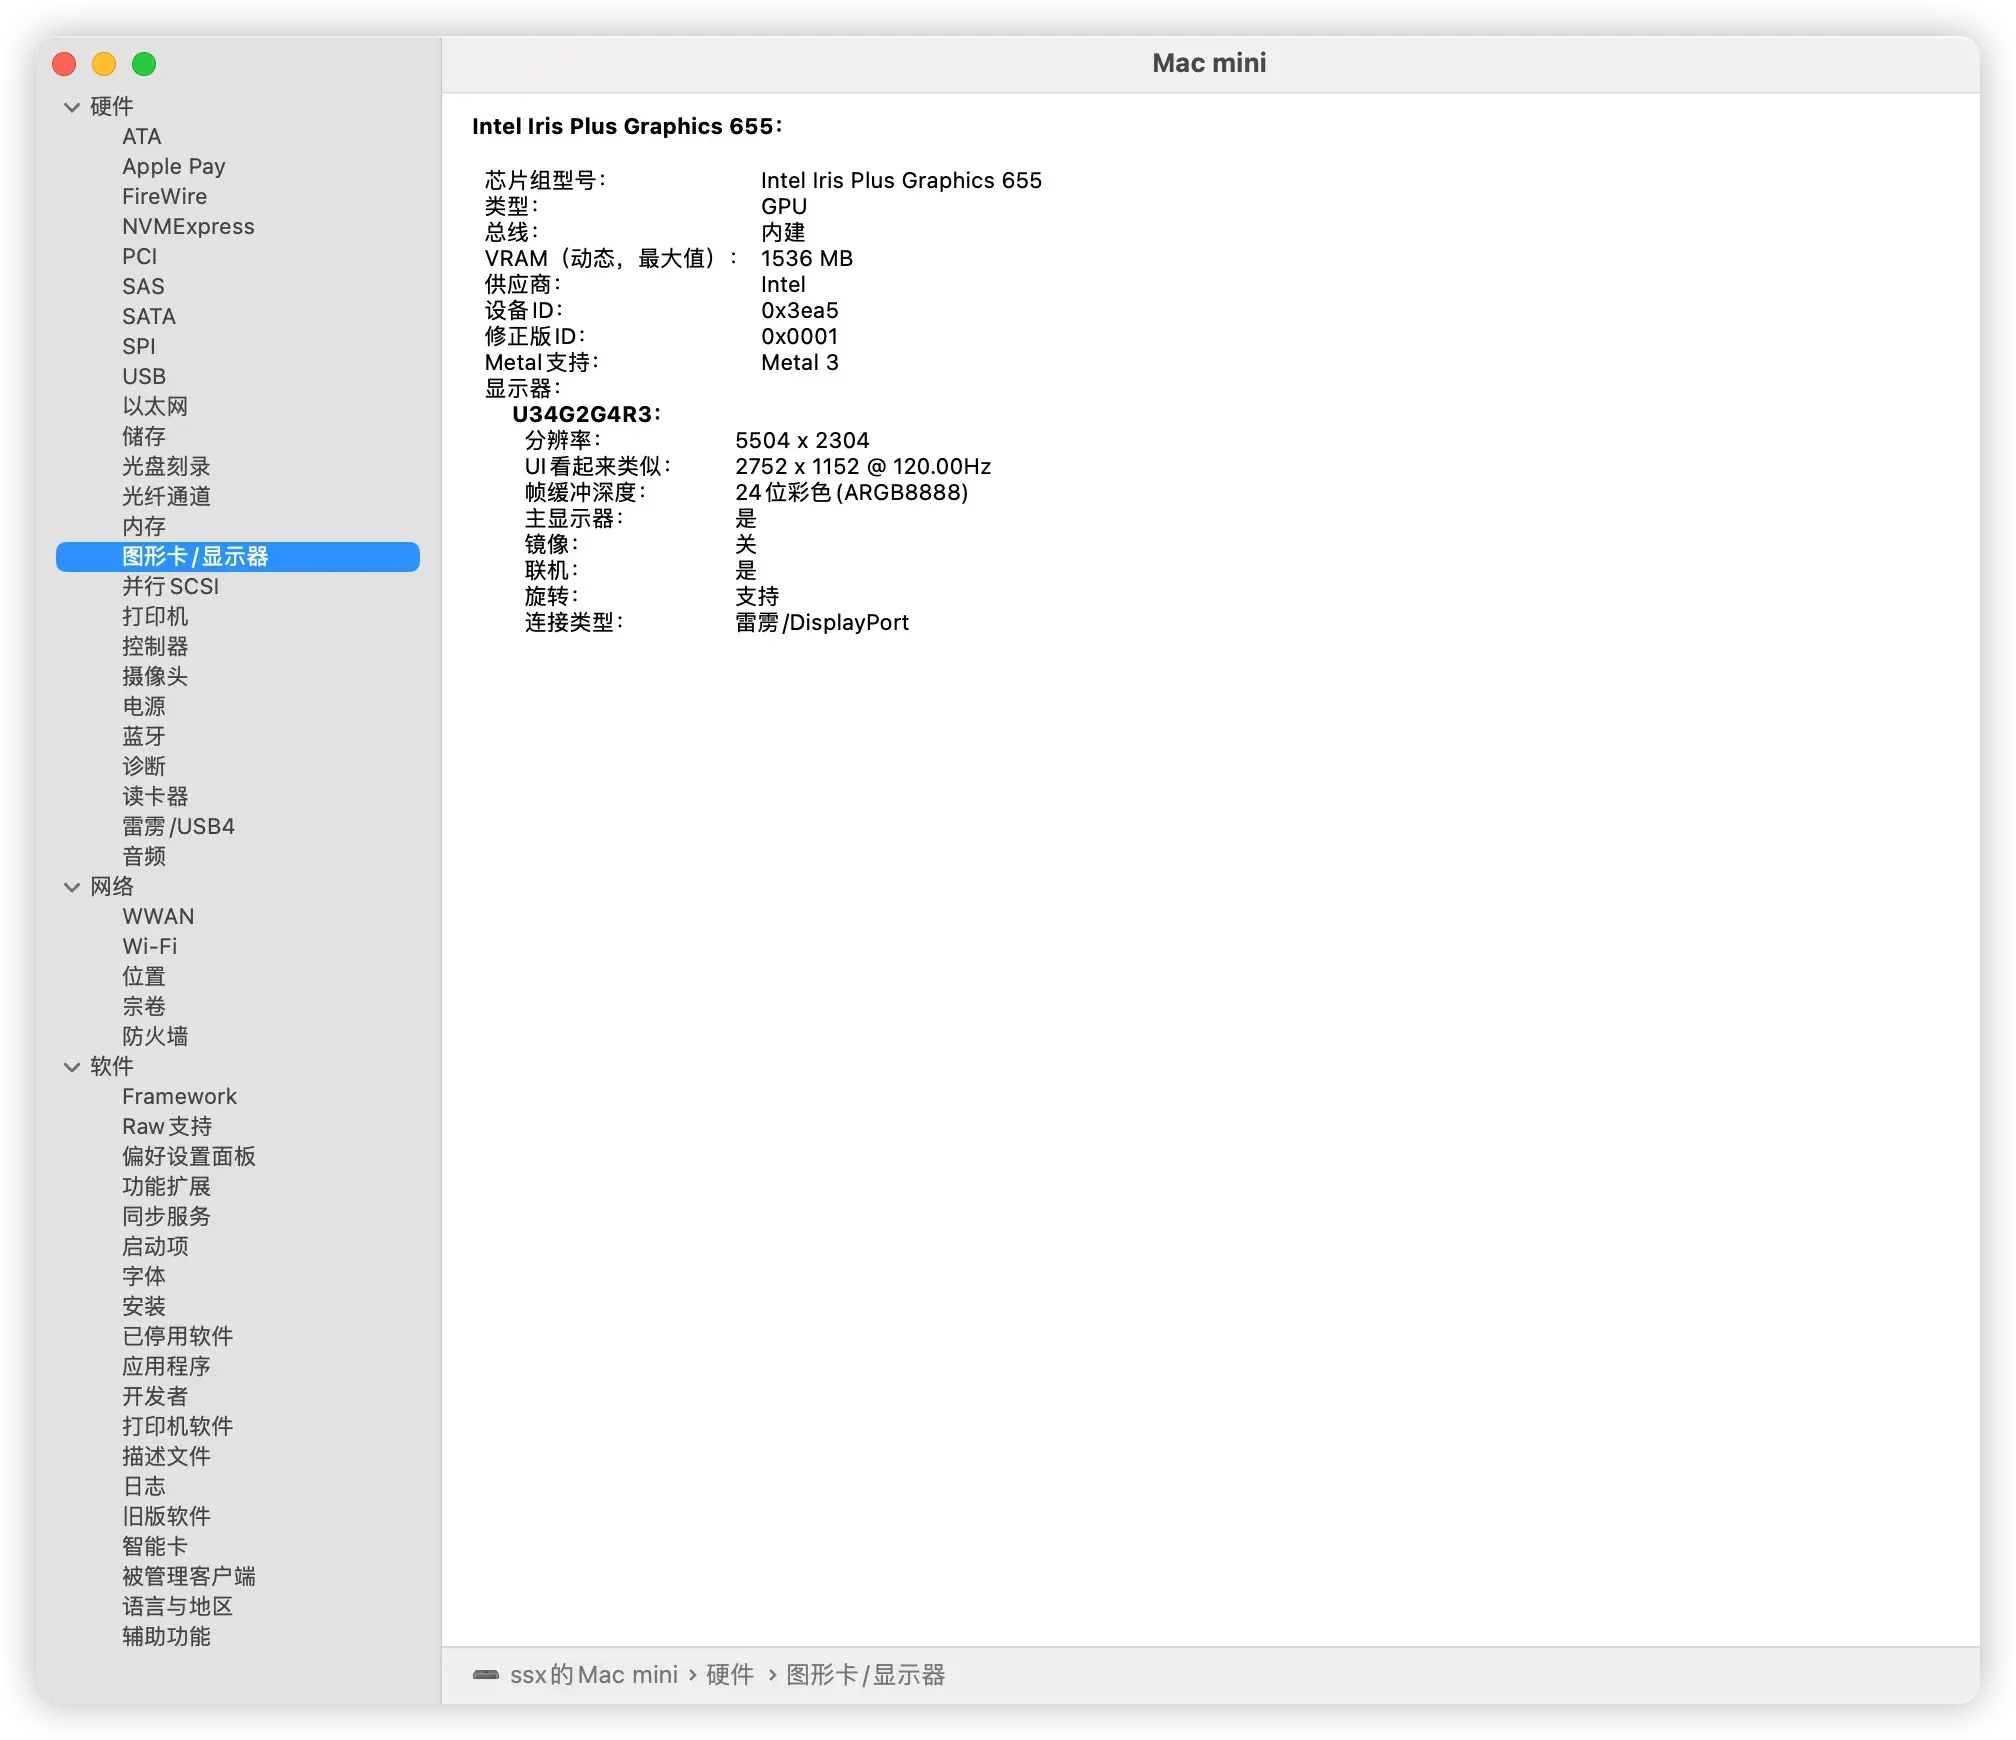Collapse the 软件 section chevron
The height and width of the screenshot is (1740, 2016).
[x=72, y=1067]
